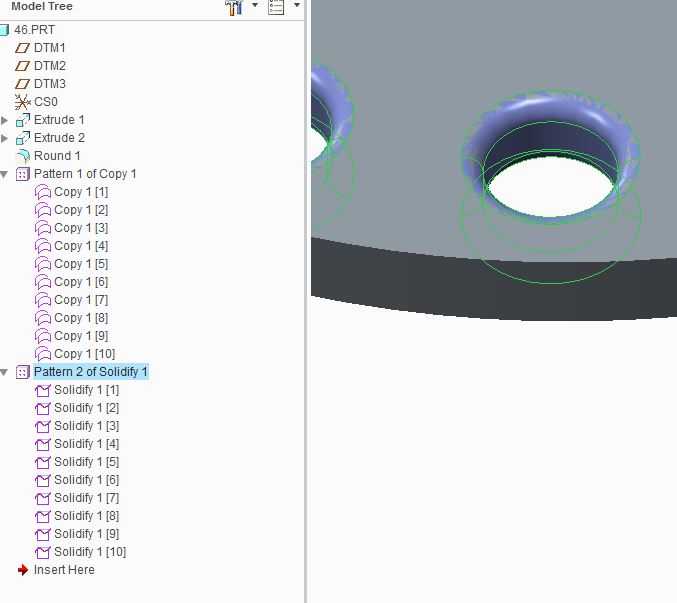
Task: Select DTM2 in the model tree
Action: 50,66
